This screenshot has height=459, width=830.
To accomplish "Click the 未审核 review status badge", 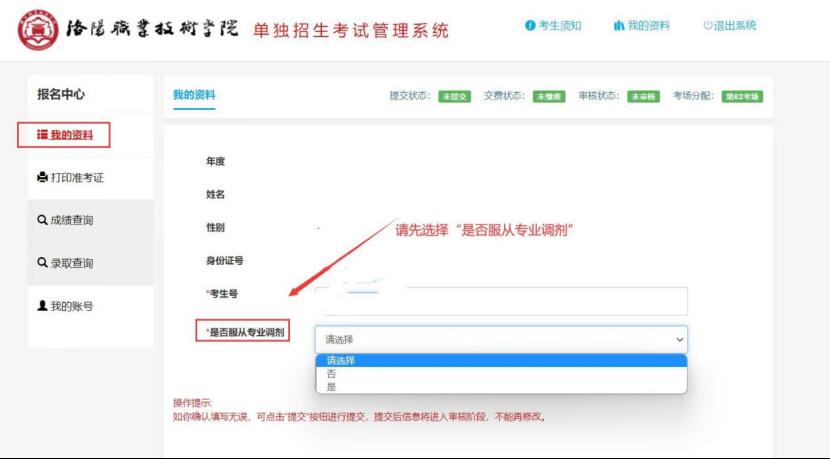I will coord(643,97).
